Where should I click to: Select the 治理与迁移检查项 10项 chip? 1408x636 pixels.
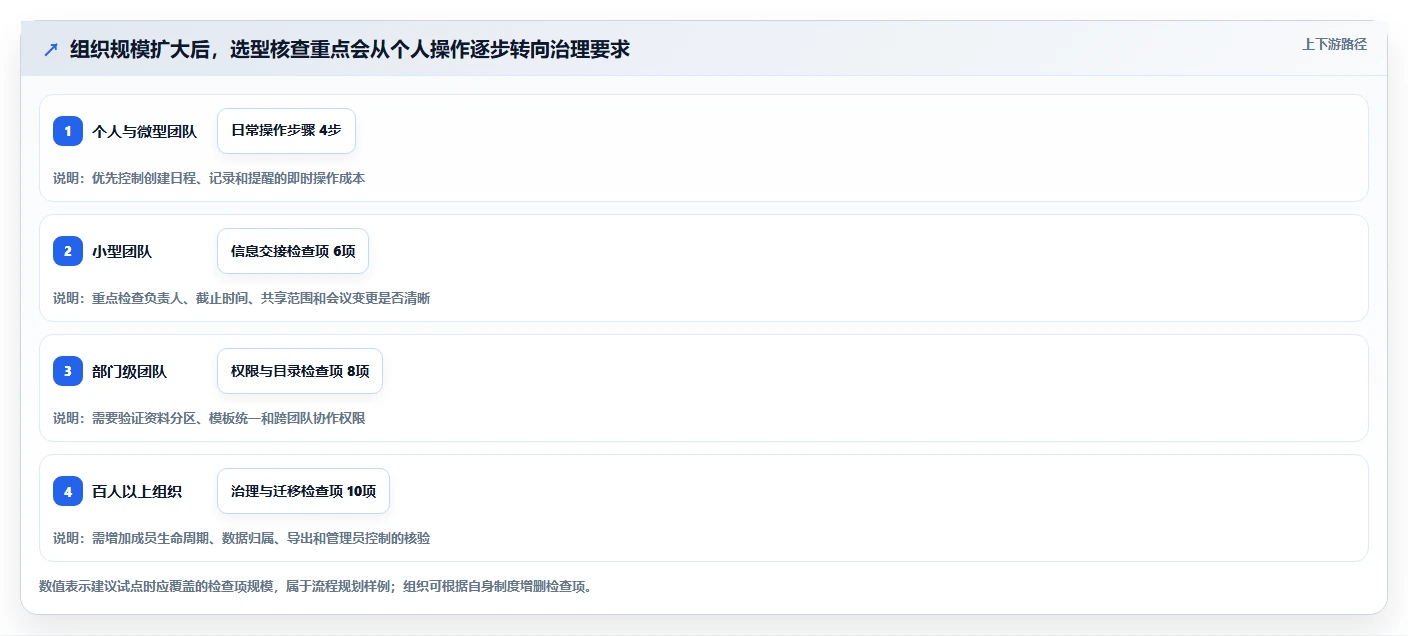pos(303,491)
